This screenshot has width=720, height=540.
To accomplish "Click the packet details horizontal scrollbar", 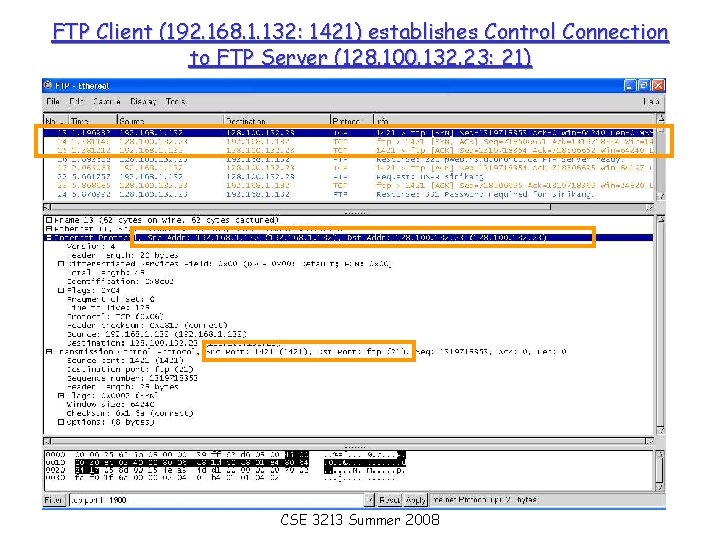I will 349,441.
